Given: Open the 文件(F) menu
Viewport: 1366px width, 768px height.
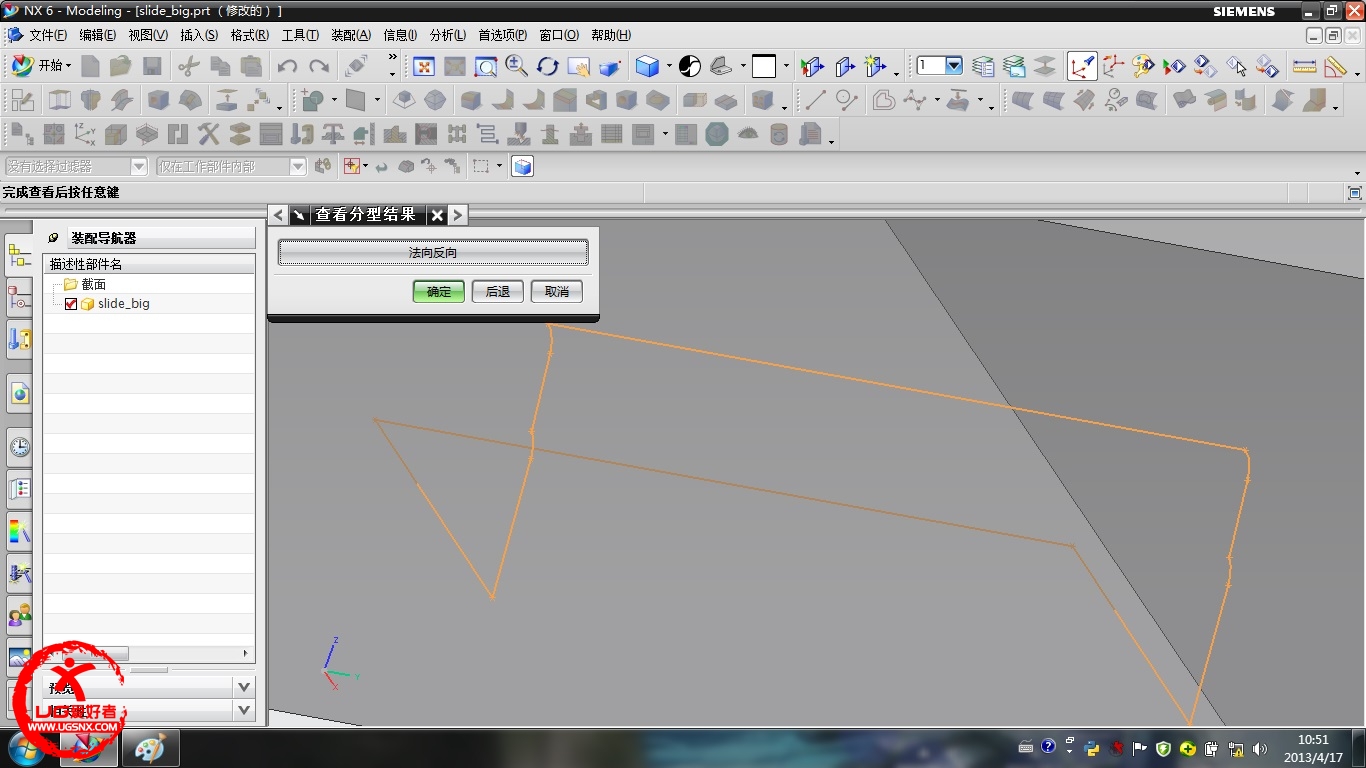Looking at the screenshot, I should pos(48,35).
